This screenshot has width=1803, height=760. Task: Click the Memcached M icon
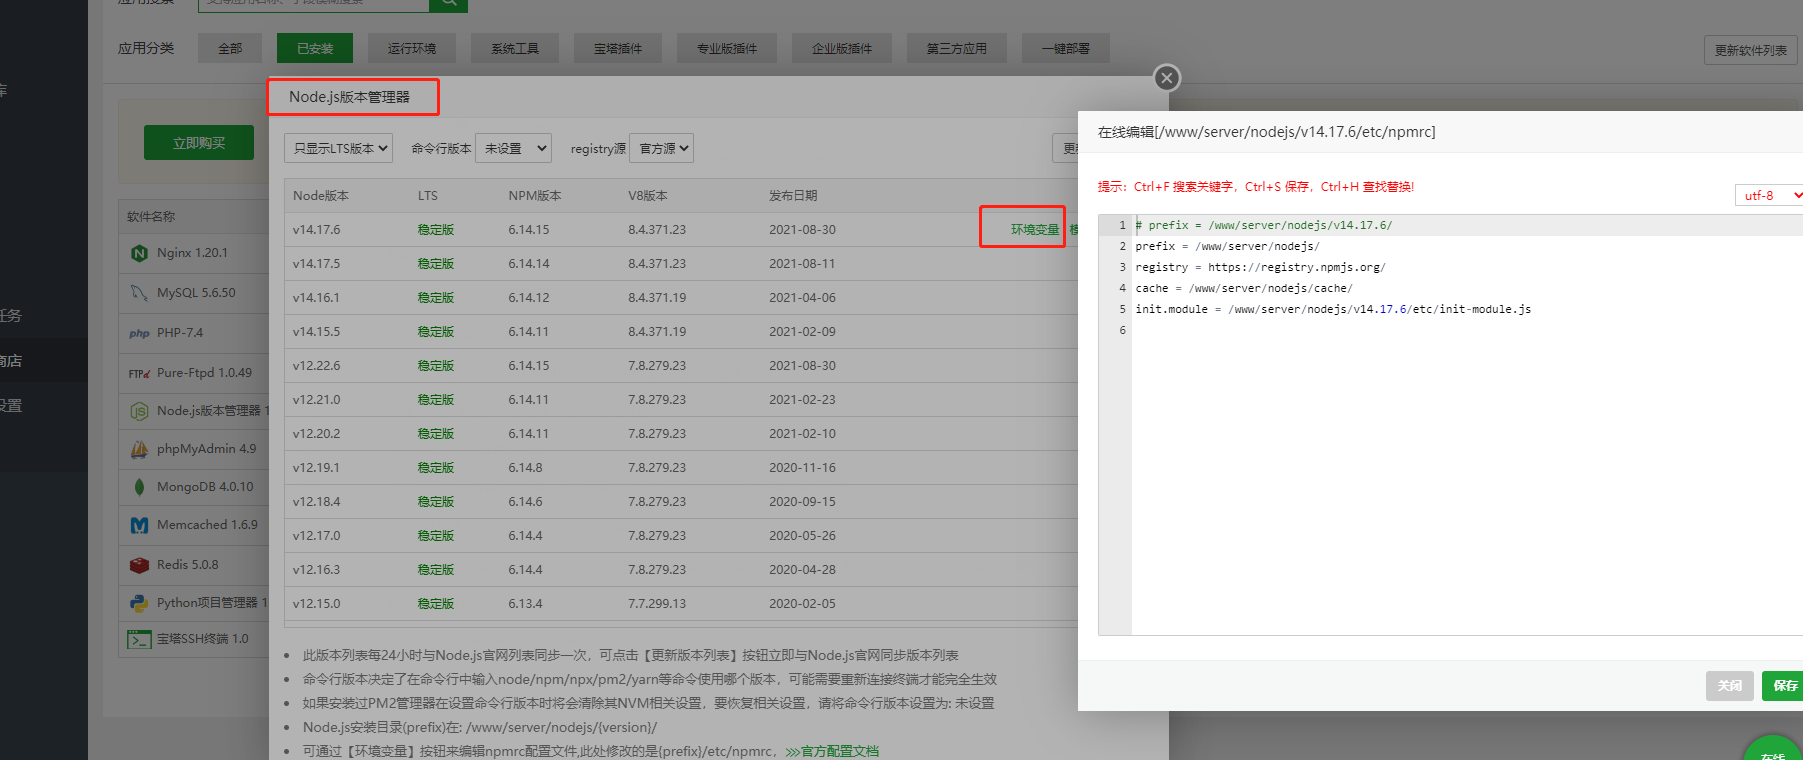click(139, 525)
